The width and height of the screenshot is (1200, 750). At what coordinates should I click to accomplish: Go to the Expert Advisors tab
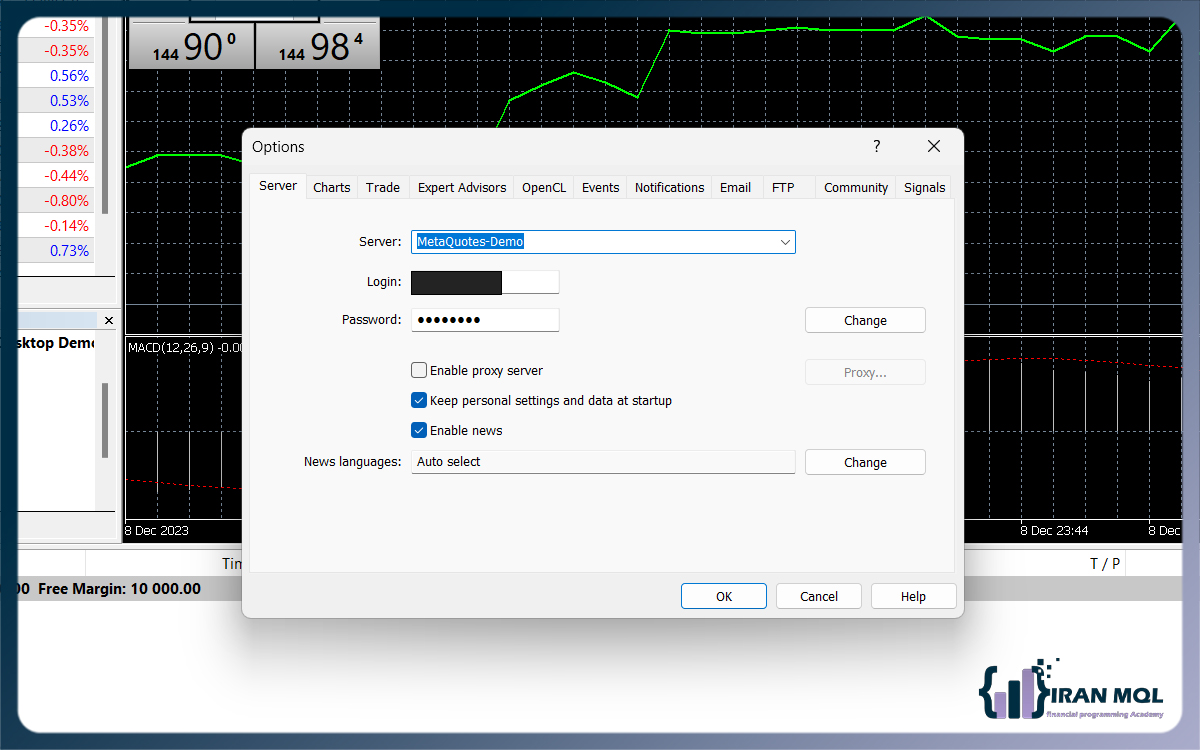click(x=462, y=187)
